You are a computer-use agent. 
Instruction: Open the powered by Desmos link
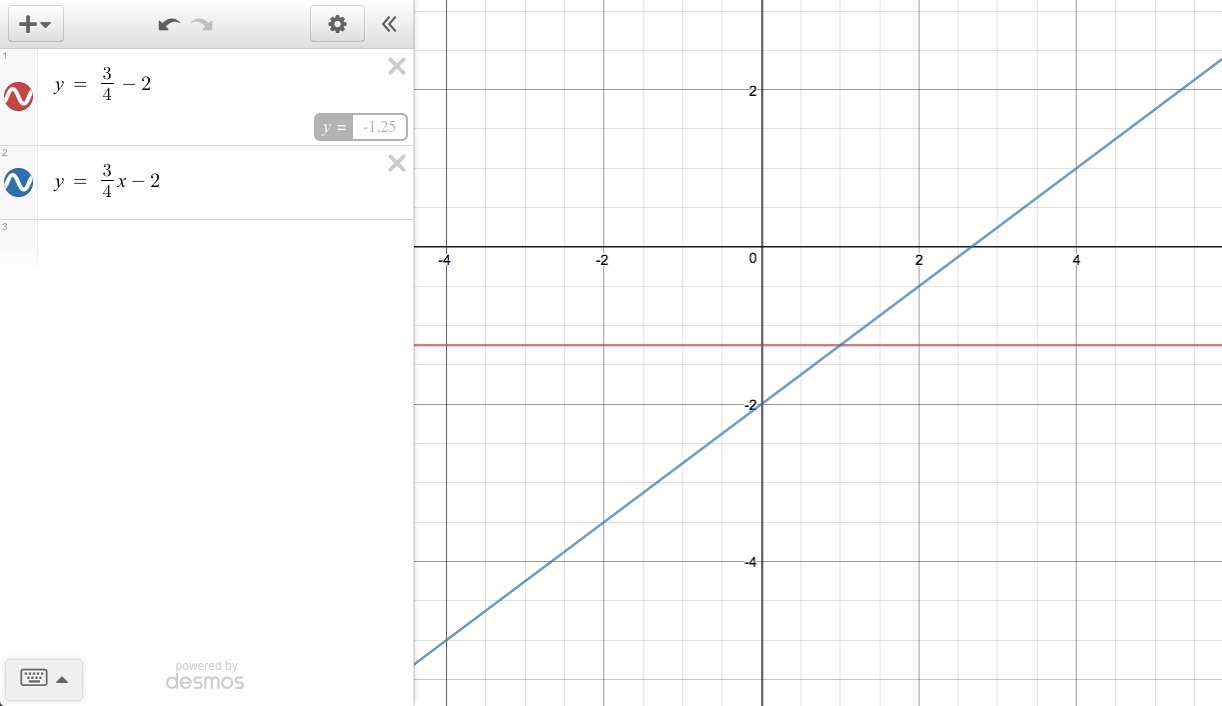pyautogui.click(x=205, y=676)
